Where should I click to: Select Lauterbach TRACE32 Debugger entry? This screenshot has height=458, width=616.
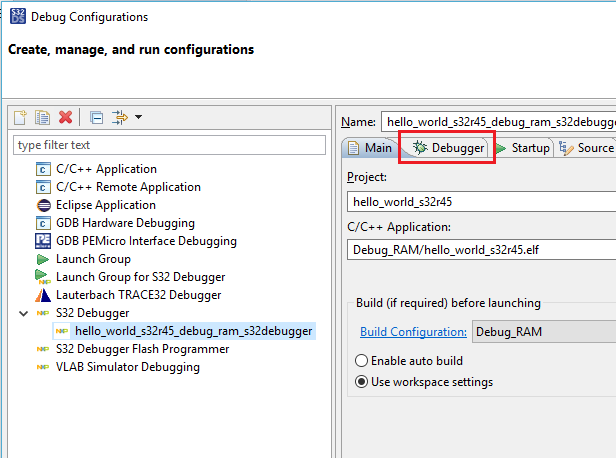click(x=138, y=295)
